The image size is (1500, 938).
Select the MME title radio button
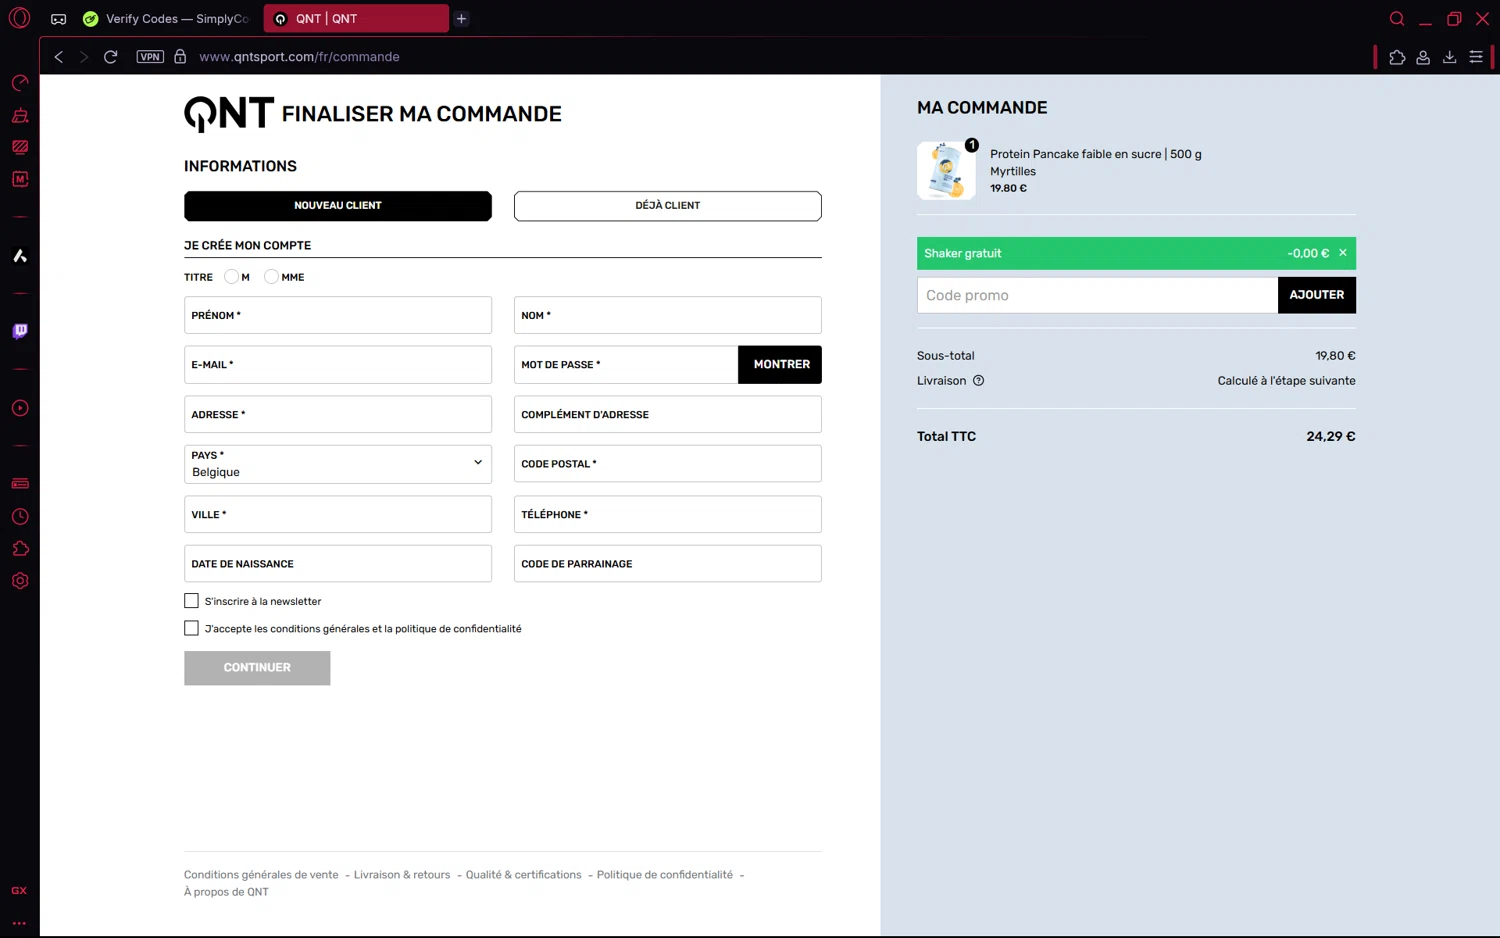coord(271,277)
